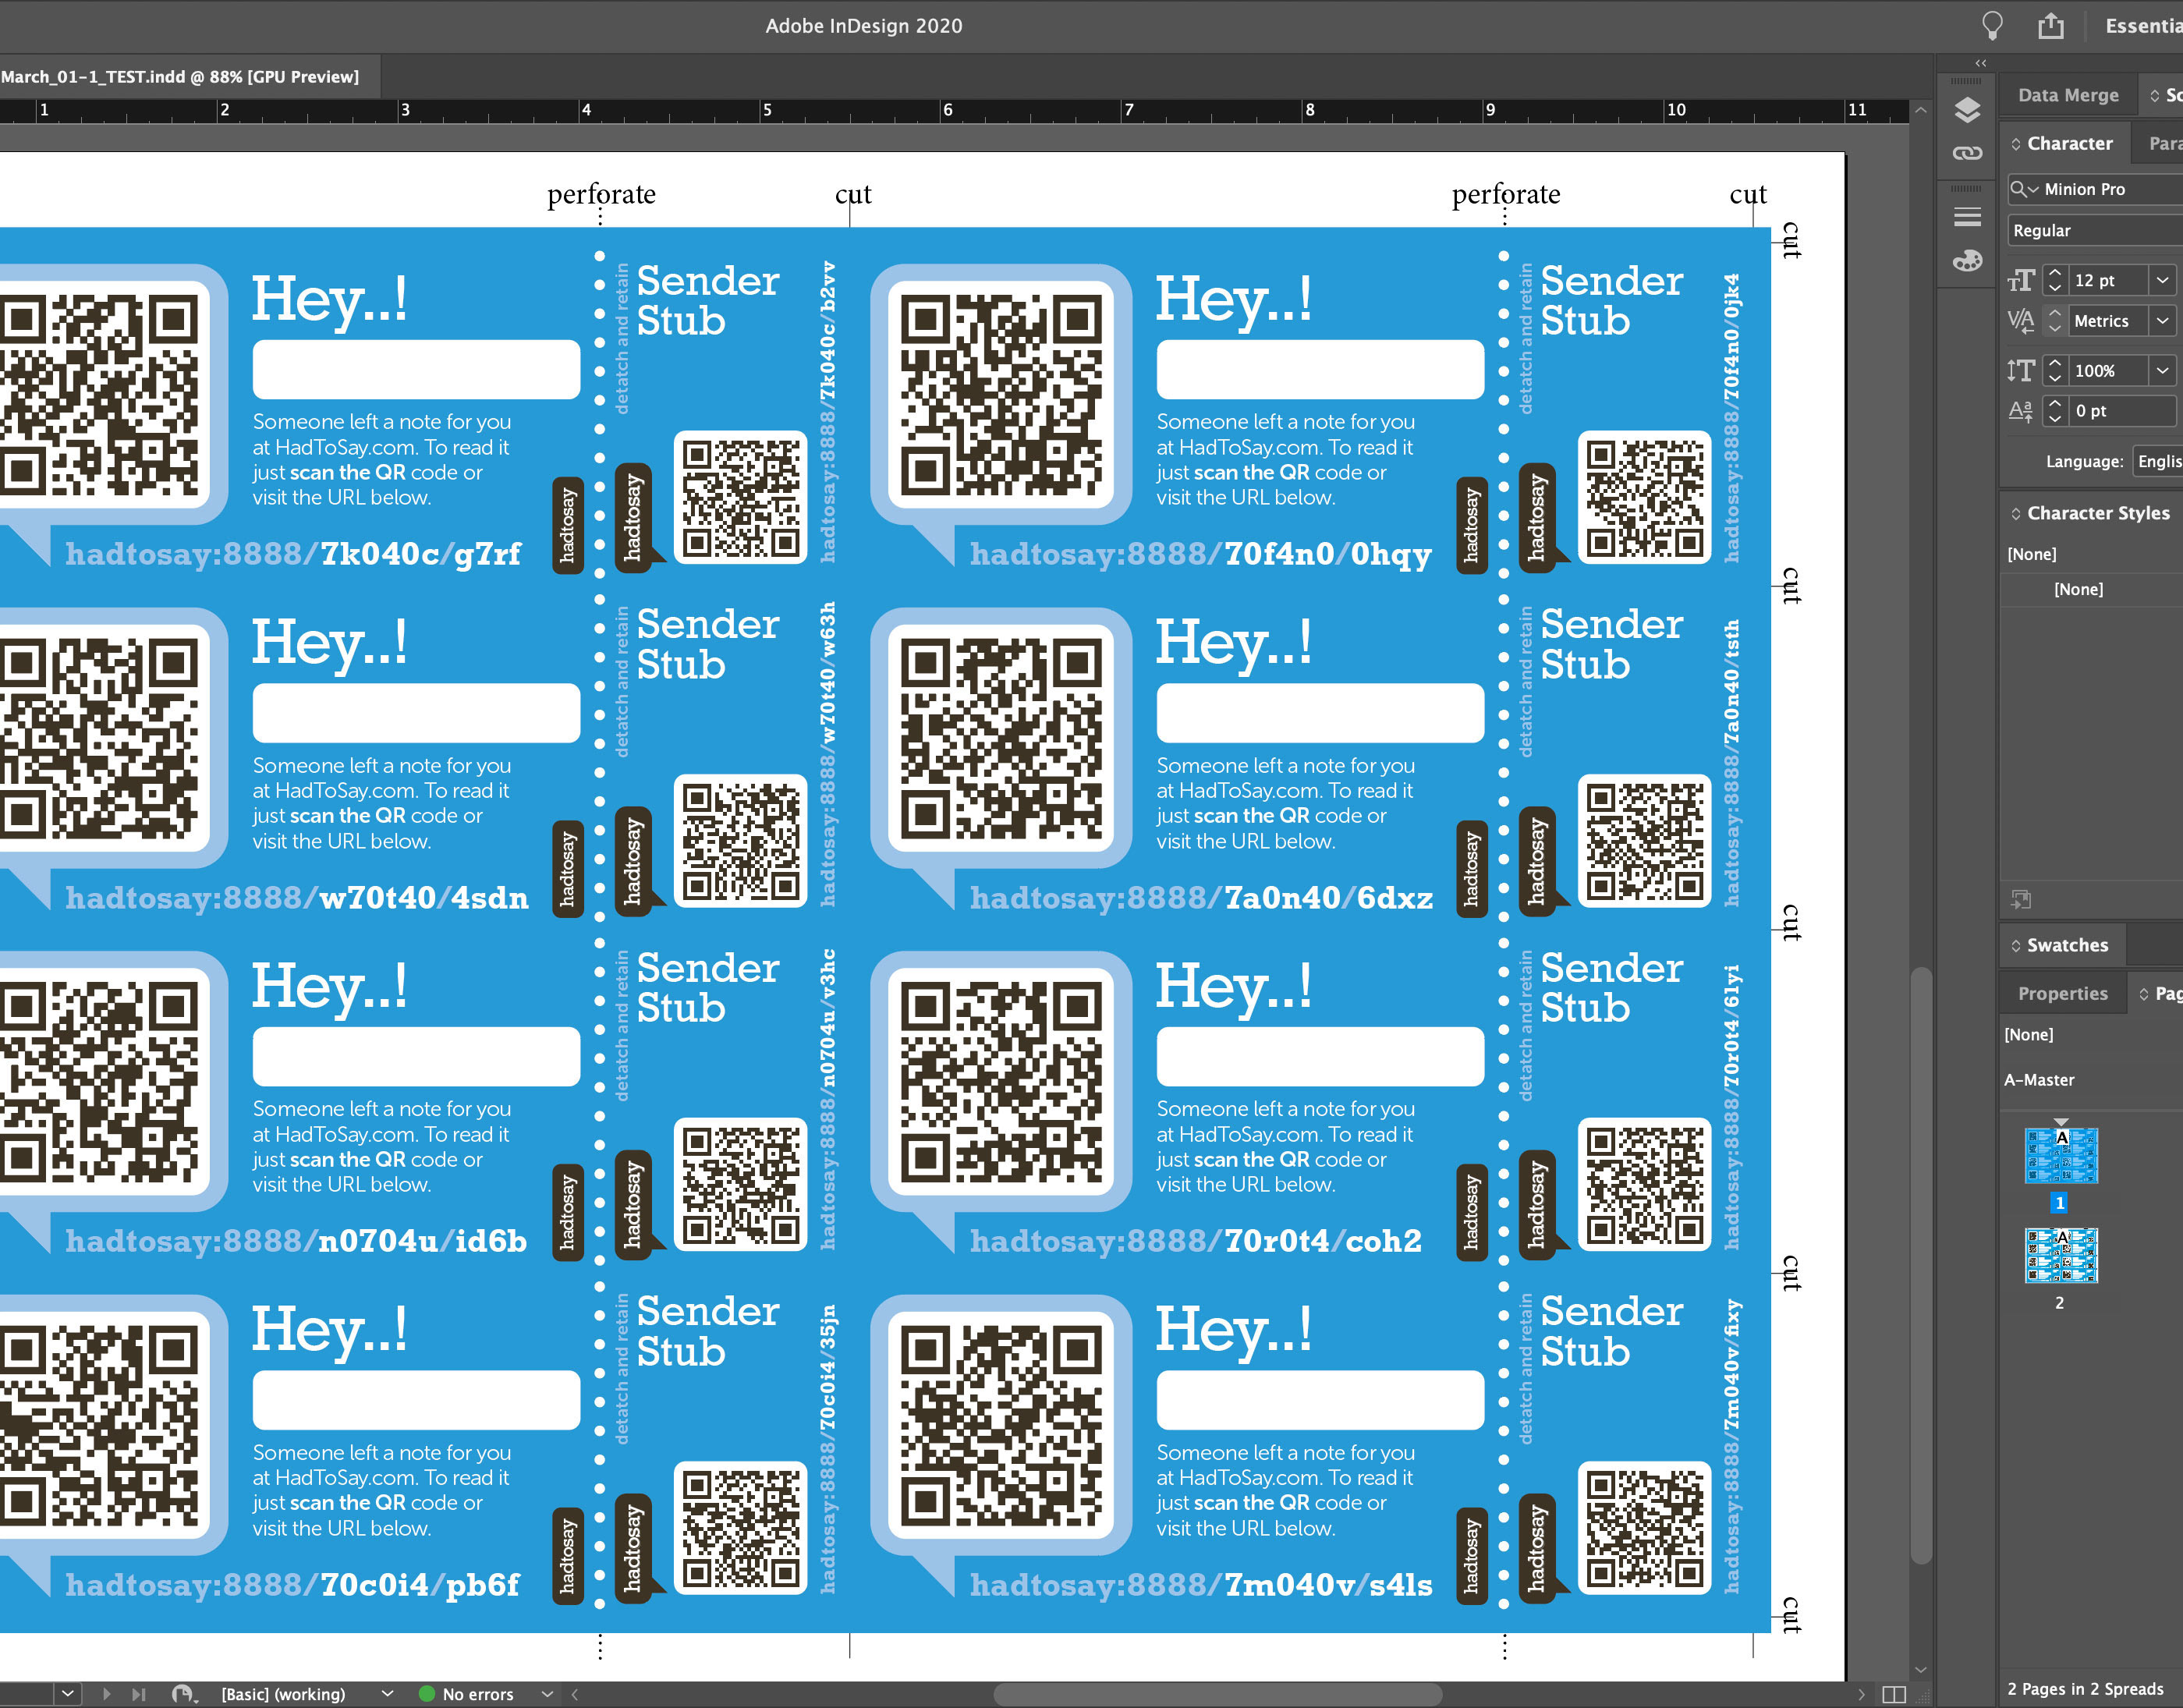
Task: Adjust the font size stepper arrows
Action: coord(2054,280)
